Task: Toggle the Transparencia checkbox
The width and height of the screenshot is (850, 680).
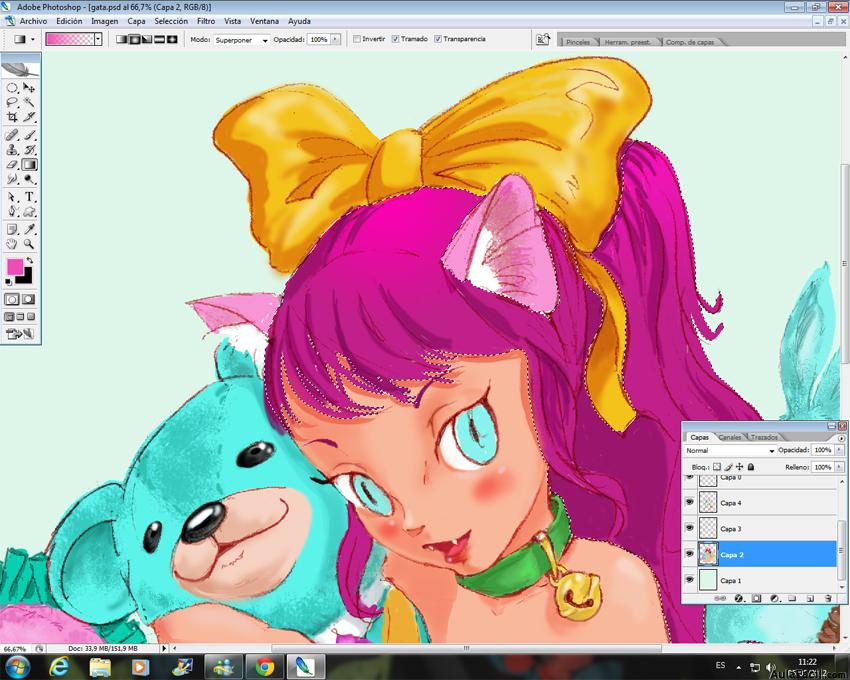Action: coord(437,39)
